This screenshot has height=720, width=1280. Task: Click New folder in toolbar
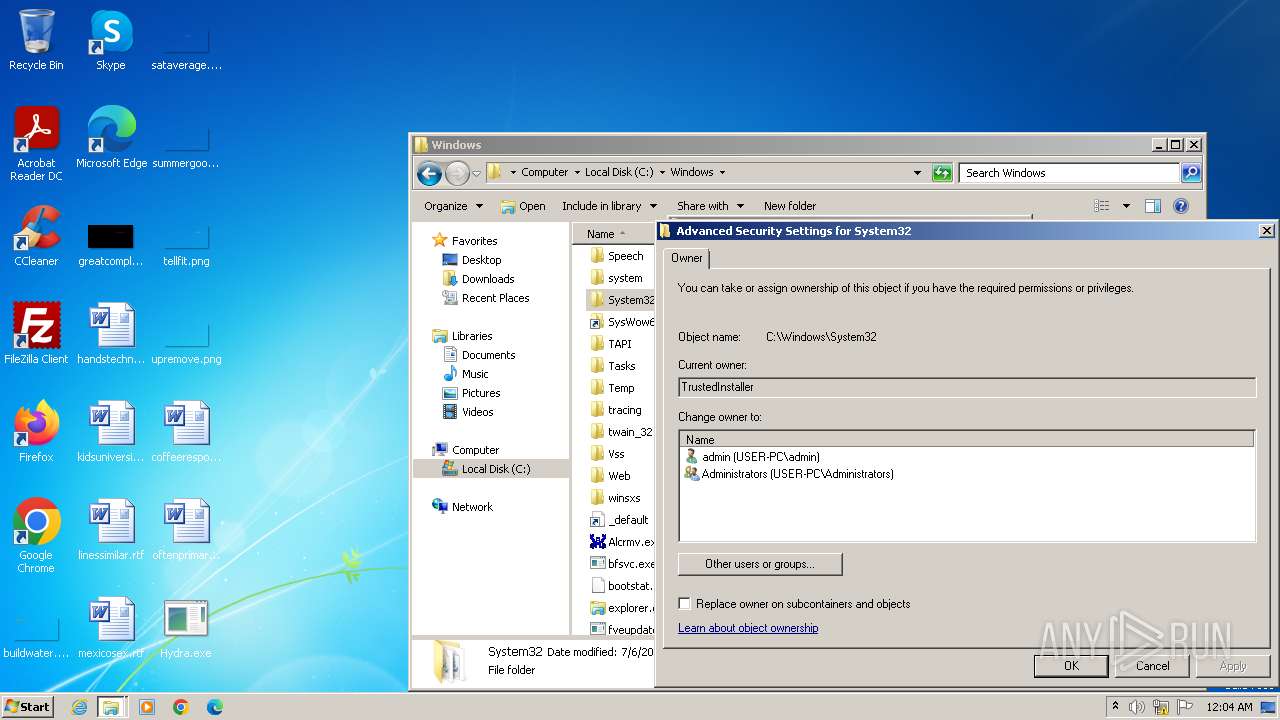790,206
